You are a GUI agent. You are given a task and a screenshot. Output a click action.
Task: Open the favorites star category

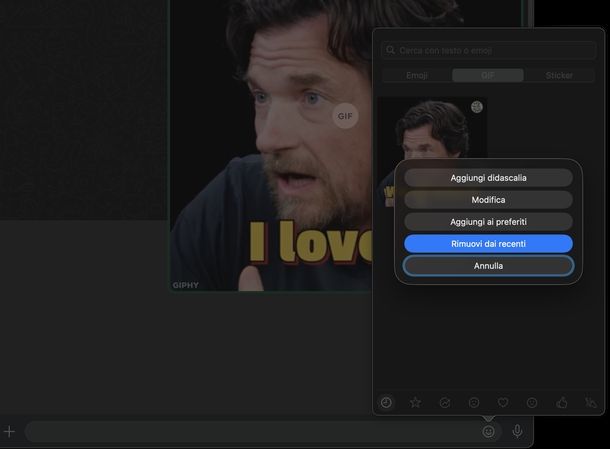[415, 402]
